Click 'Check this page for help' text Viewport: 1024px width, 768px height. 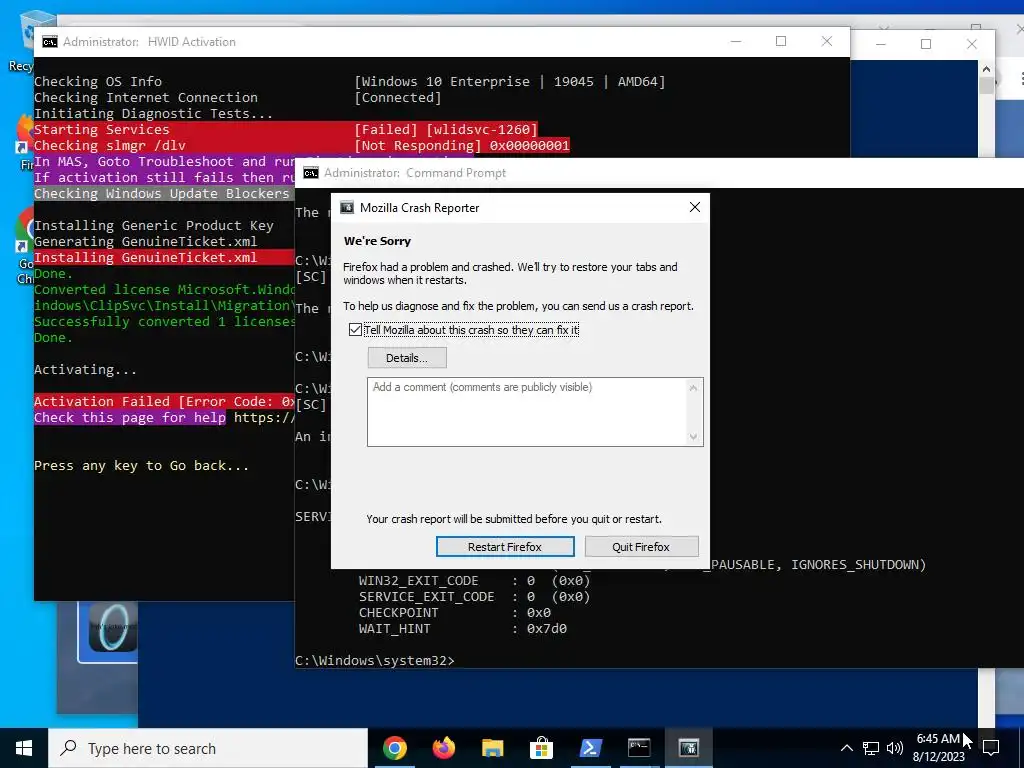point(130,417)
